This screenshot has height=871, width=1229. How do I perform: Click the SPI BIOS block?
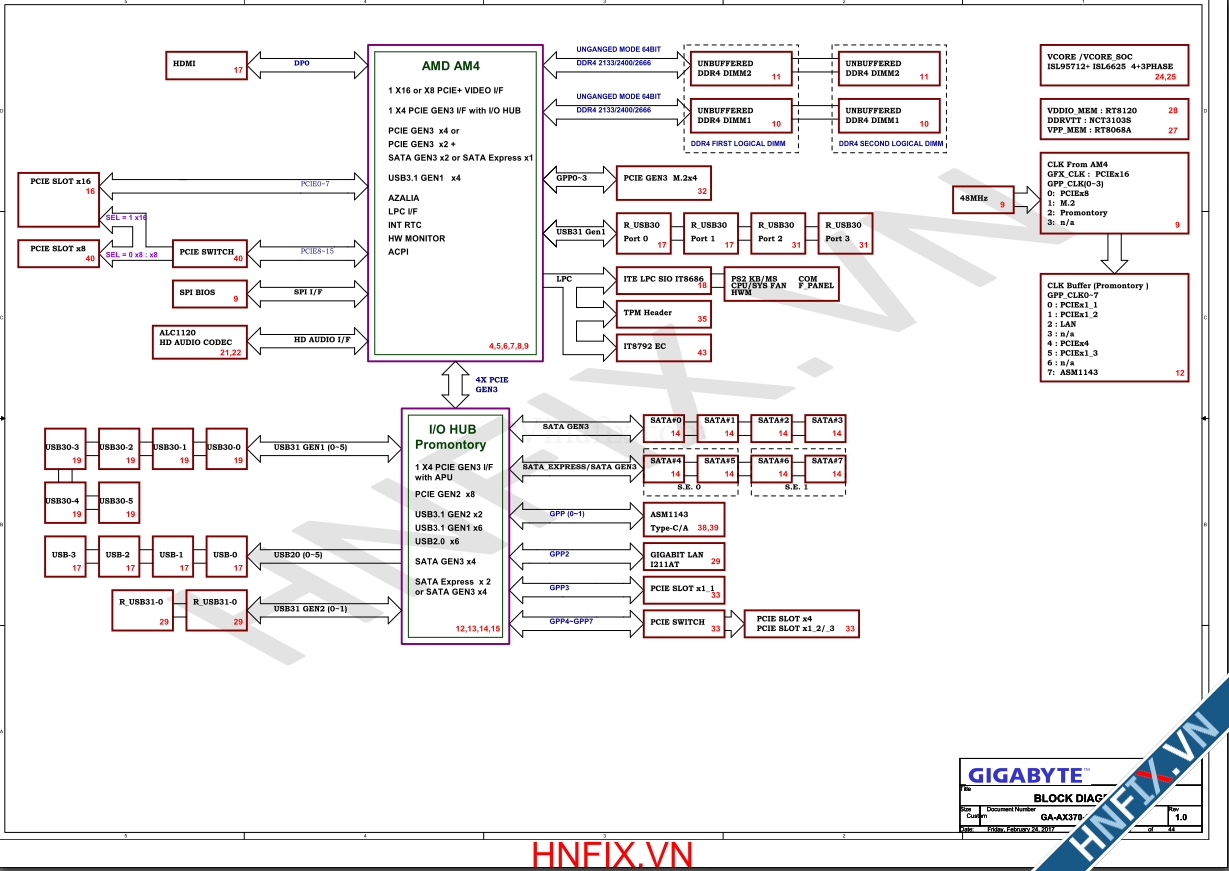pos(208,294)
